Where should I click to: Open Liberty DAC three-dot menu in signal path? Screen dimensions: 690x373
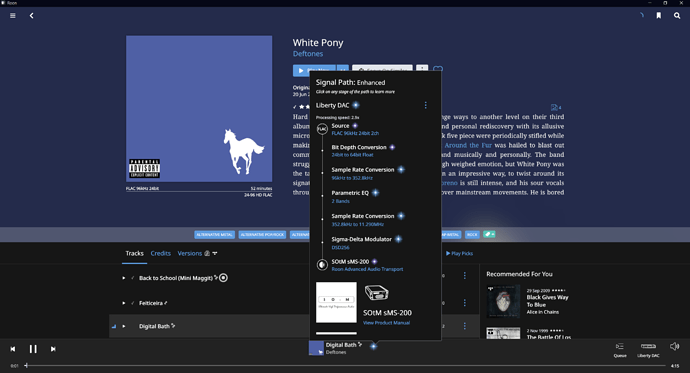[426, 105]
